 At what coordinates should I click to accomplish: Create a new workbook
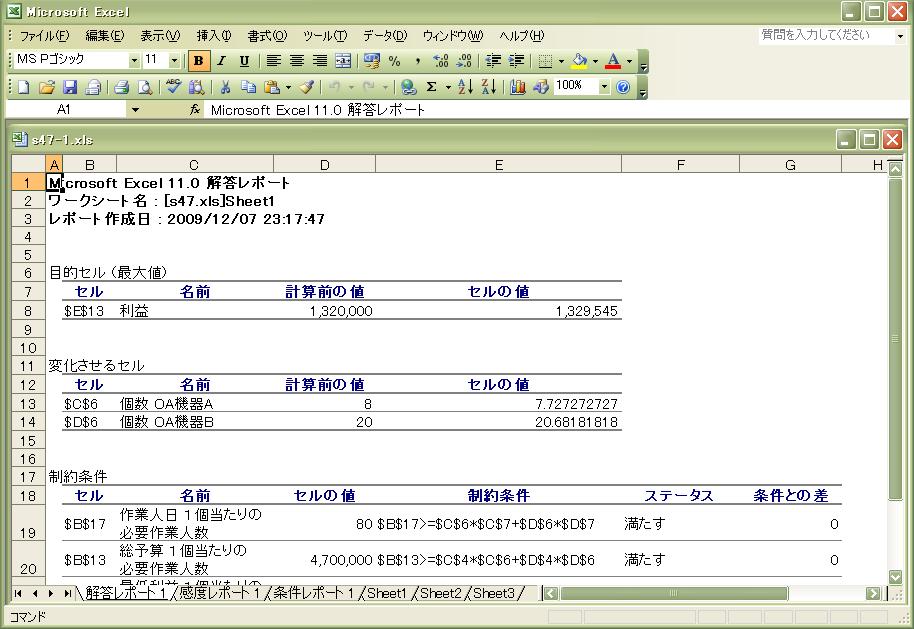[23, 87]
